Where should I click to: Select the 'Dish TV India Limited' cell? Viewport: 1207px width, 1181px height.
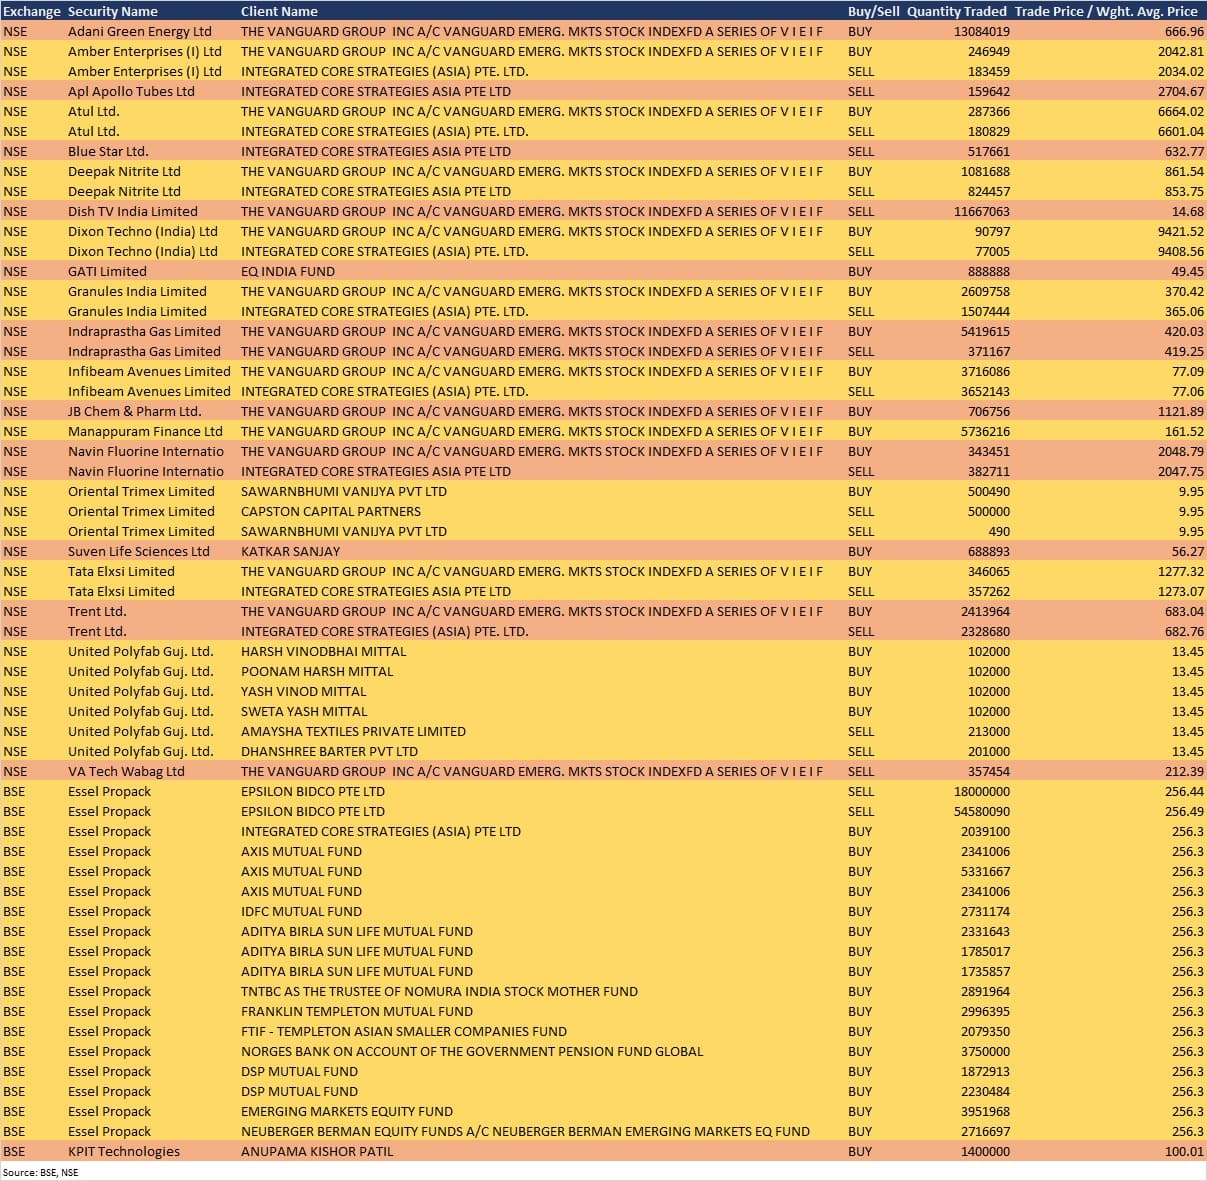pos(133,211)
